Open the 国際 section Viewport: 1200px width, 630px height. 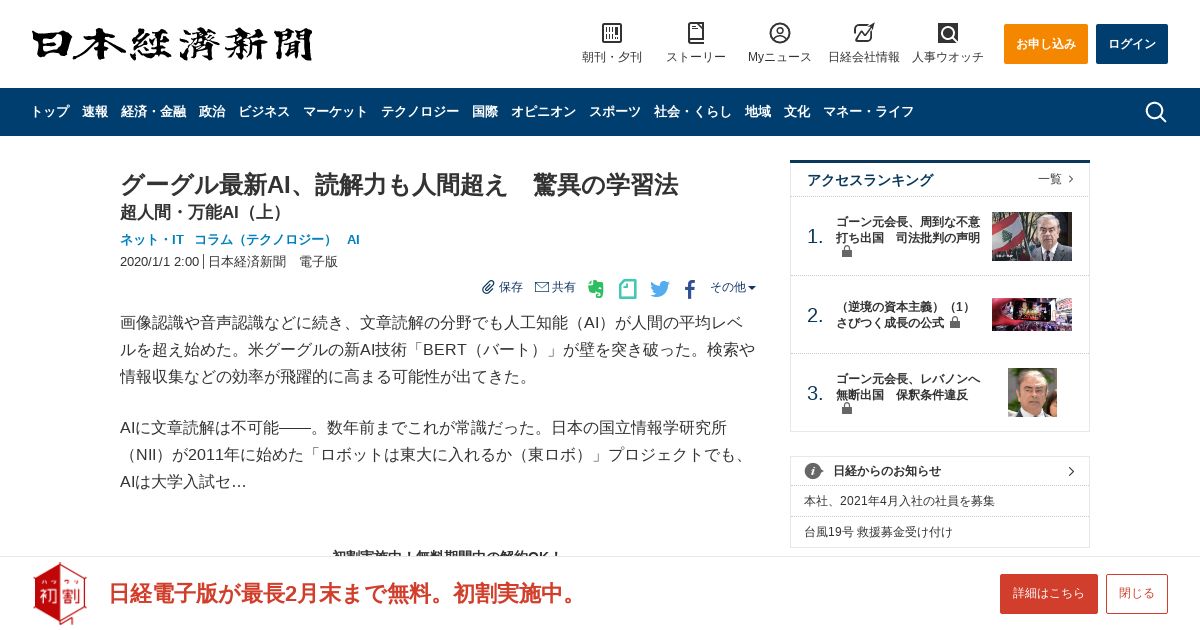pos(485,112)
